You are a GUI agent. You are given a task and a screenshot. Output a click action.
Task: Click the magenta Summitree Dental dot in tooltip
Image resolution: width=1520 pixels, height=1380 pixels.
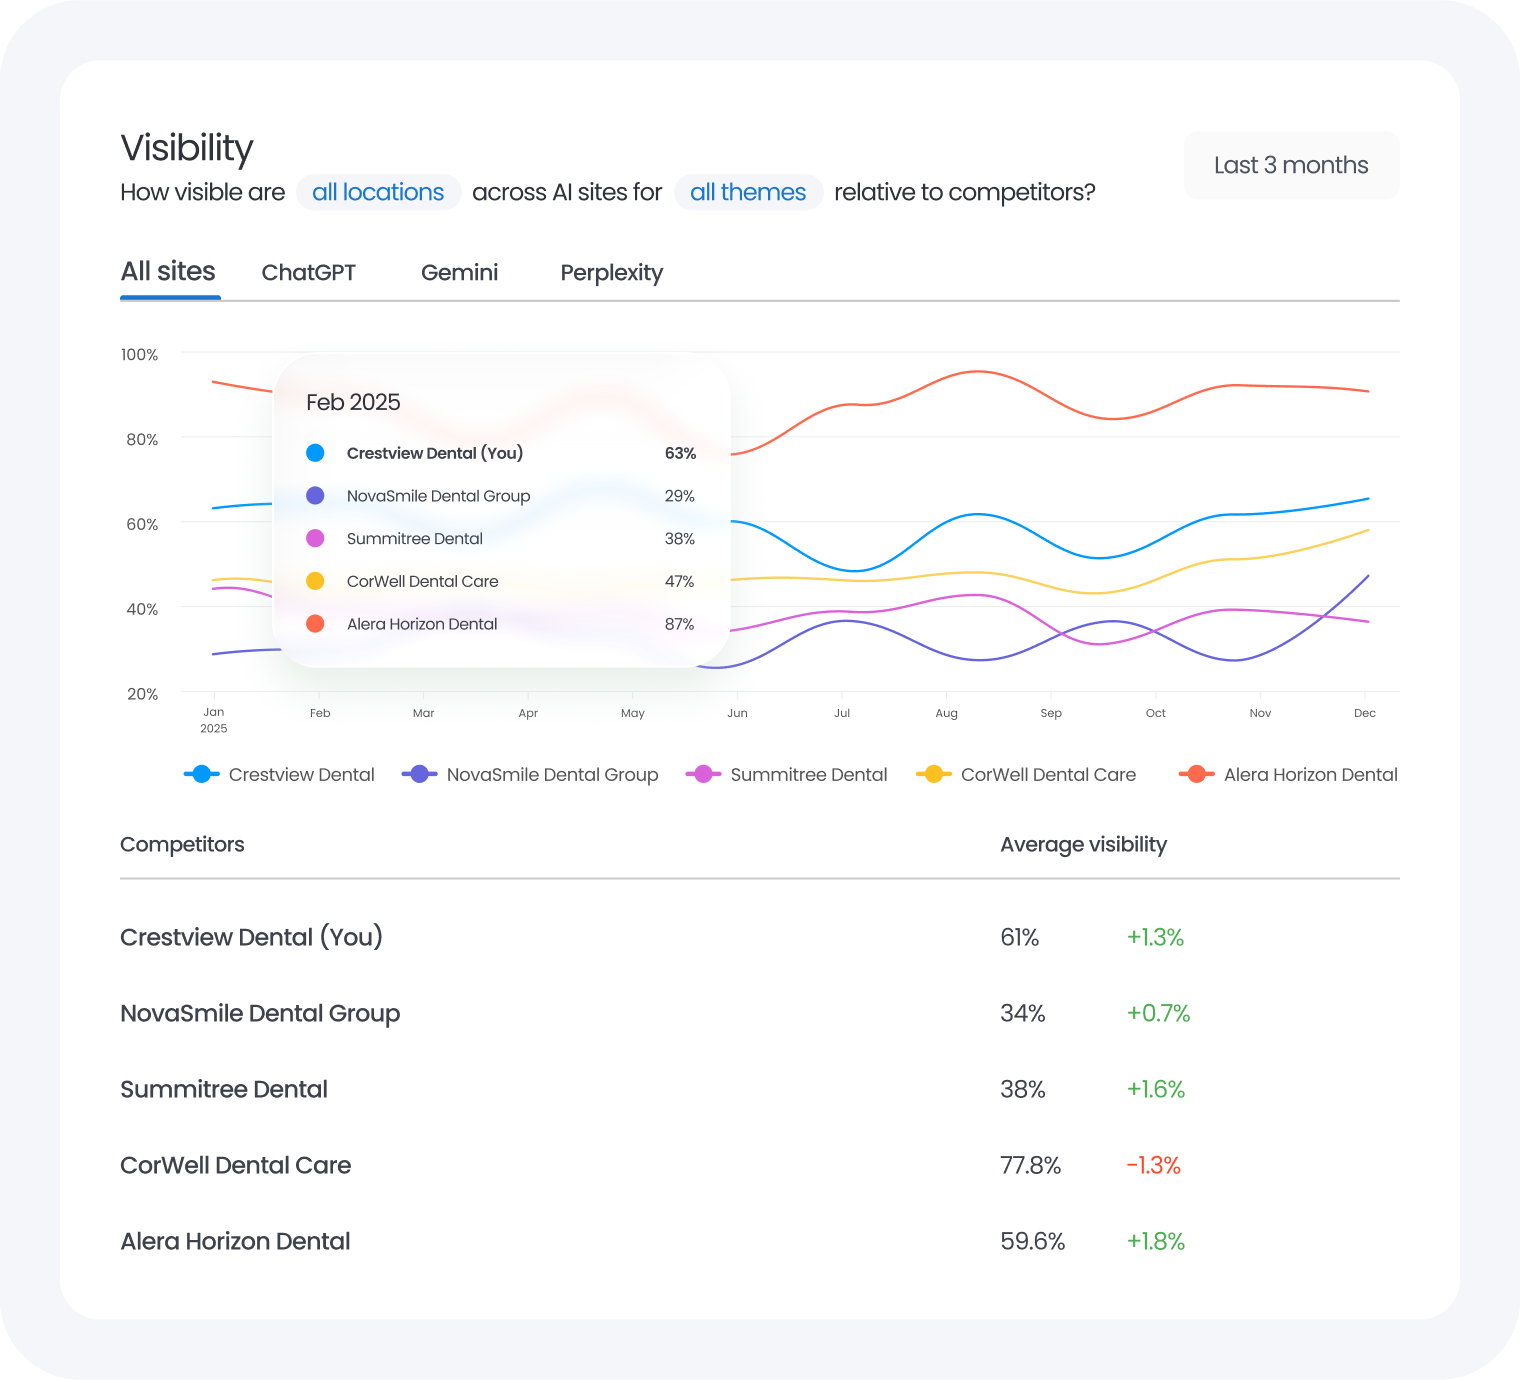tap(315, 538)
